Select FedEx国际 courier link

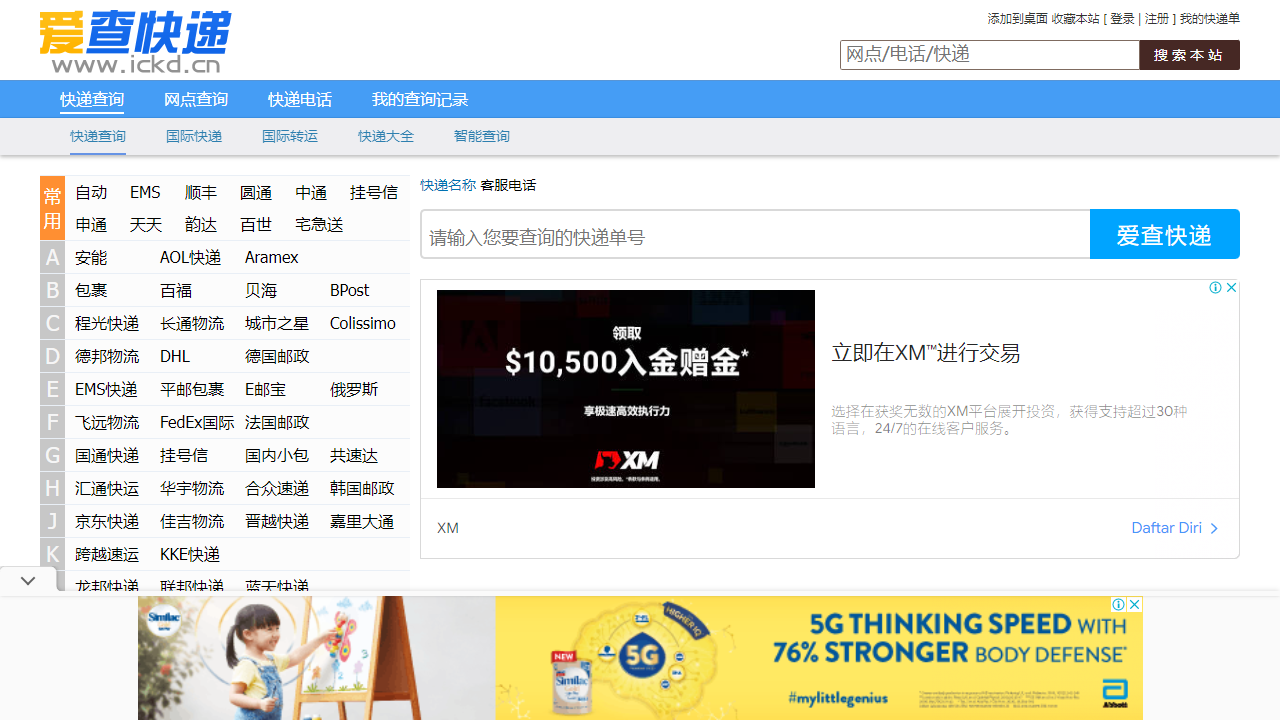click(197, 423)
